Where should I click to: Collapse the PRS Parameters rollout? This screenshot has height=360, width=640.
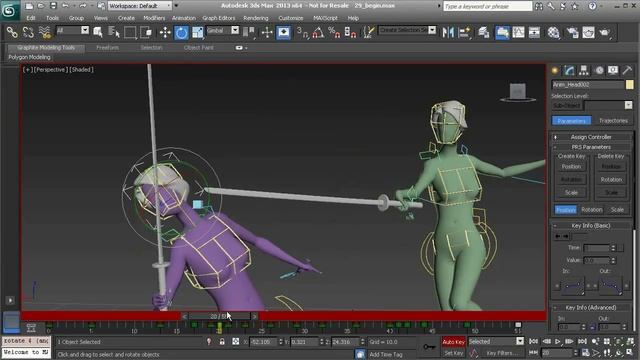591,147
